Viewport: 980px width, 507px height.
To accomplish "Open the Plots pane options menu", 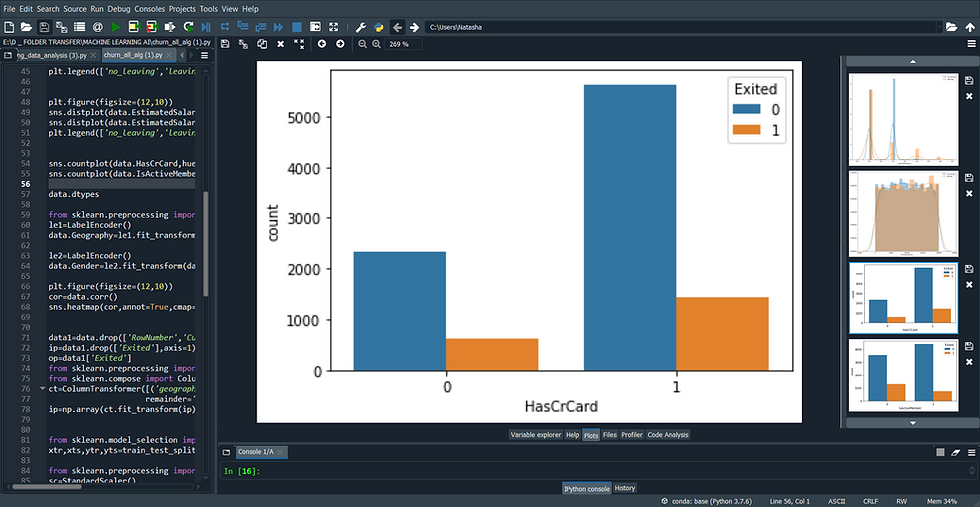I will [x=971, y=44].
